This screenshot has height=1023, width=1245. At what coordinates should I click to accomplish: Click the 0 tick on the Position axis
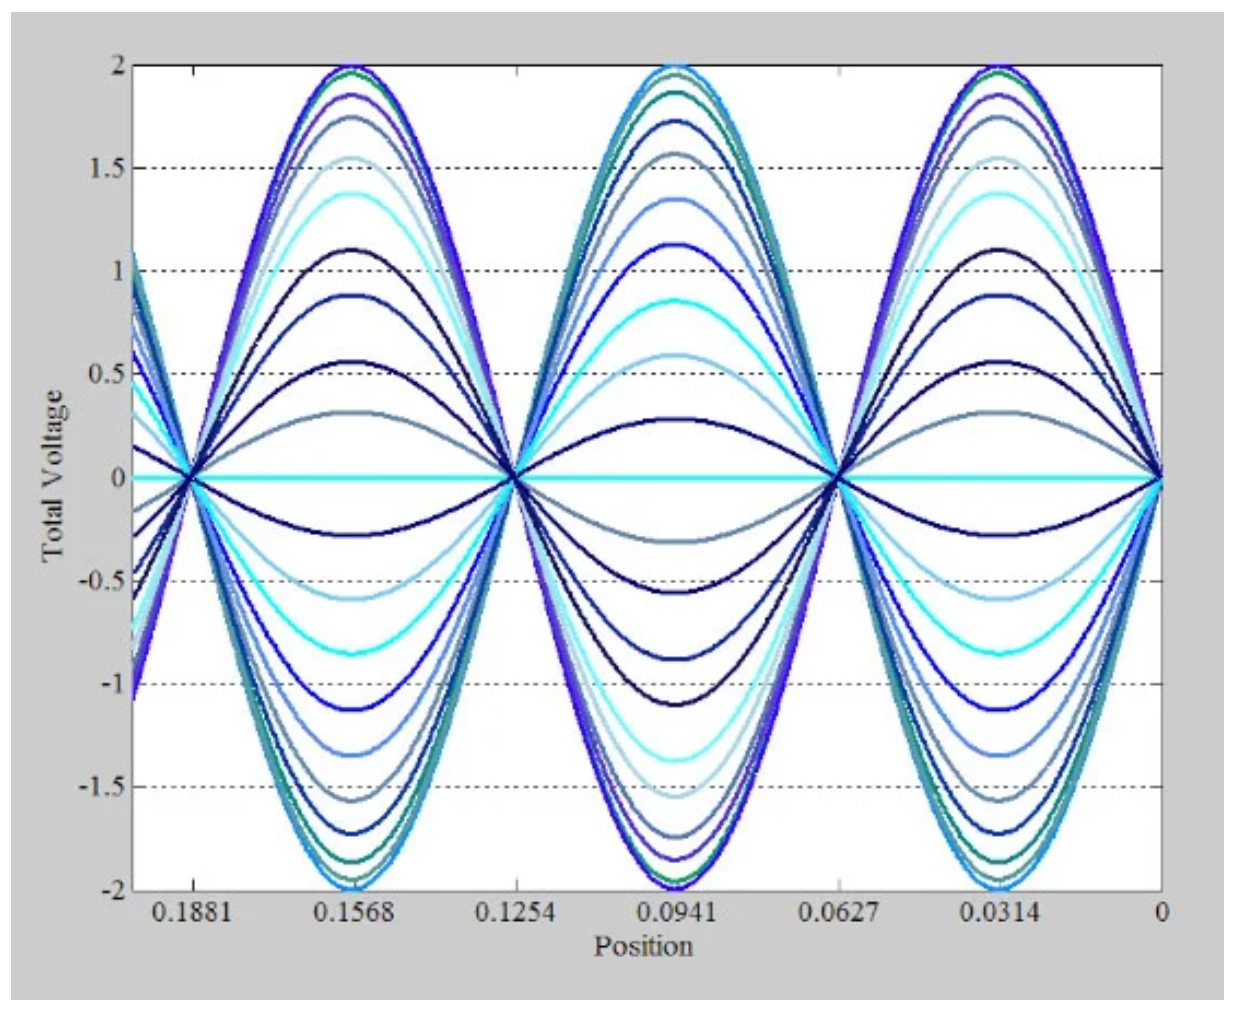pyautogui.click(x=1161, y=912)
